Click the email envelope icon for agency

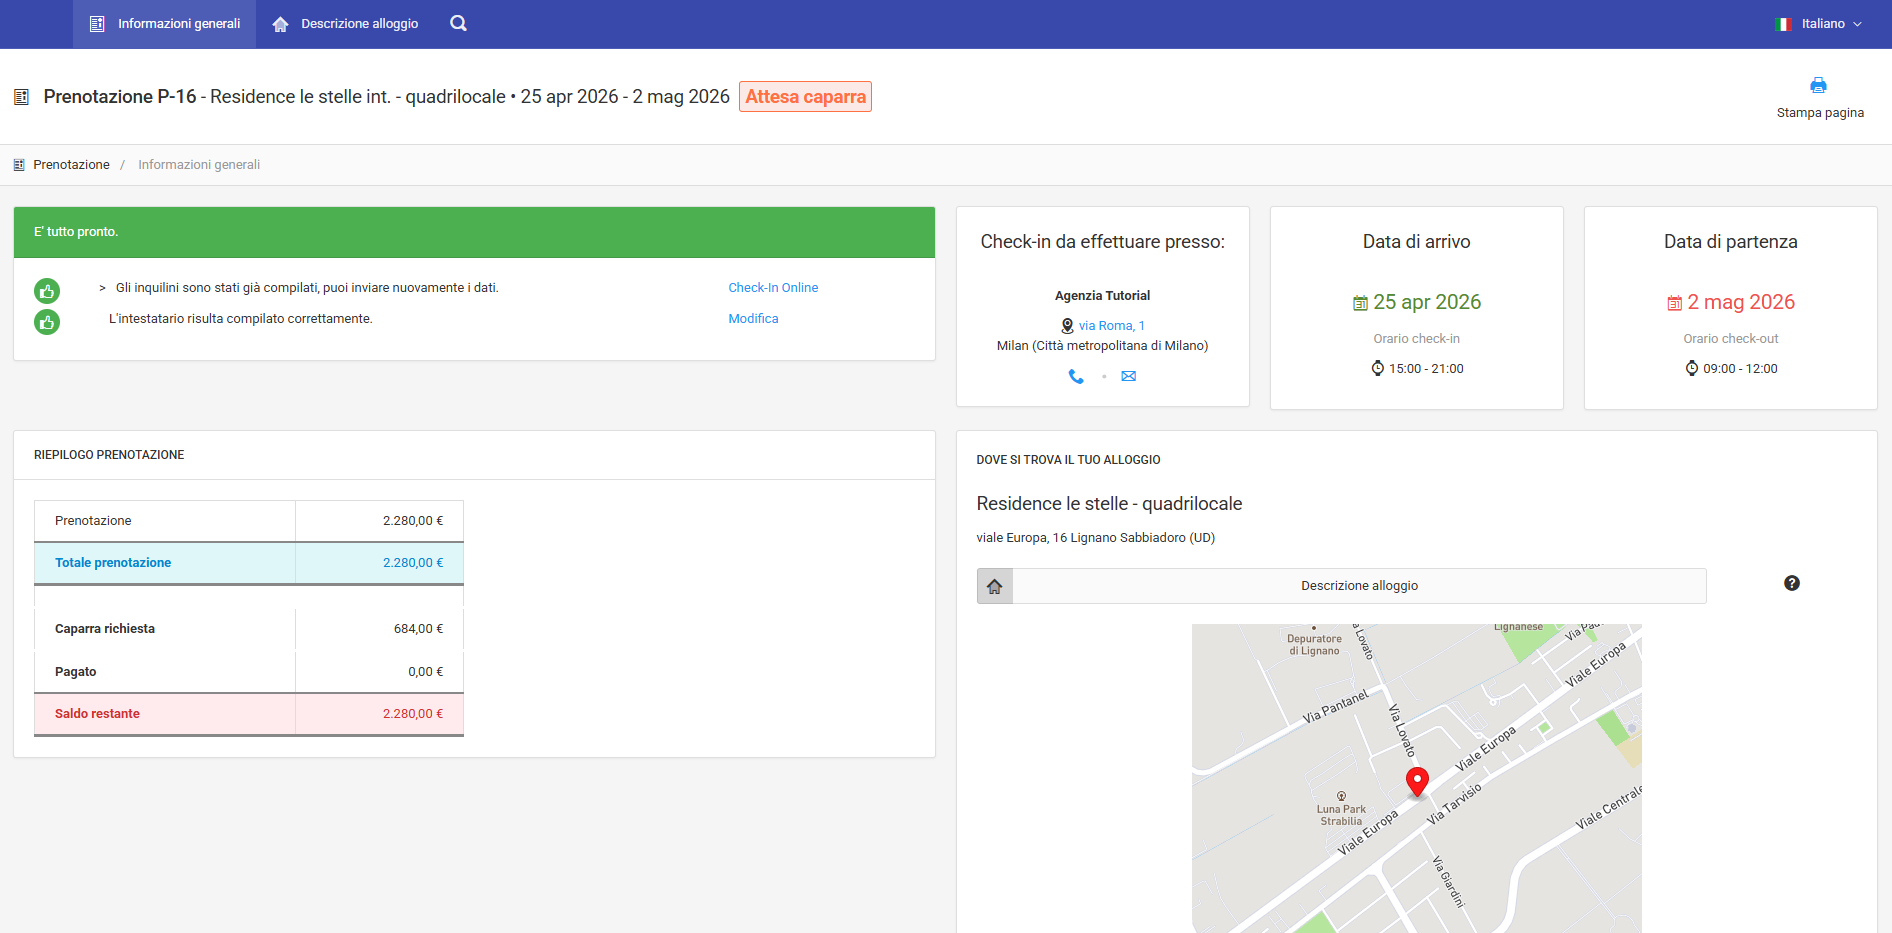(x=1128, y=377)
